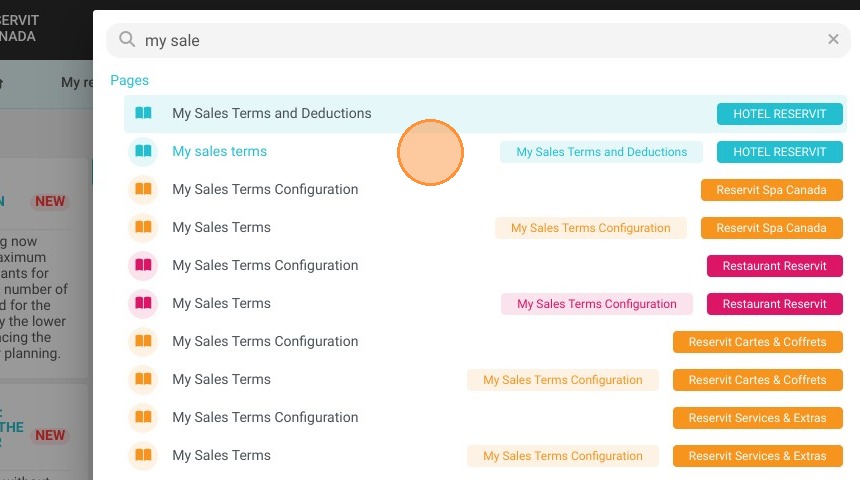Click the magnifier search icon
The height and width of the screenshot is (480, 860).
tap(127, 39)
